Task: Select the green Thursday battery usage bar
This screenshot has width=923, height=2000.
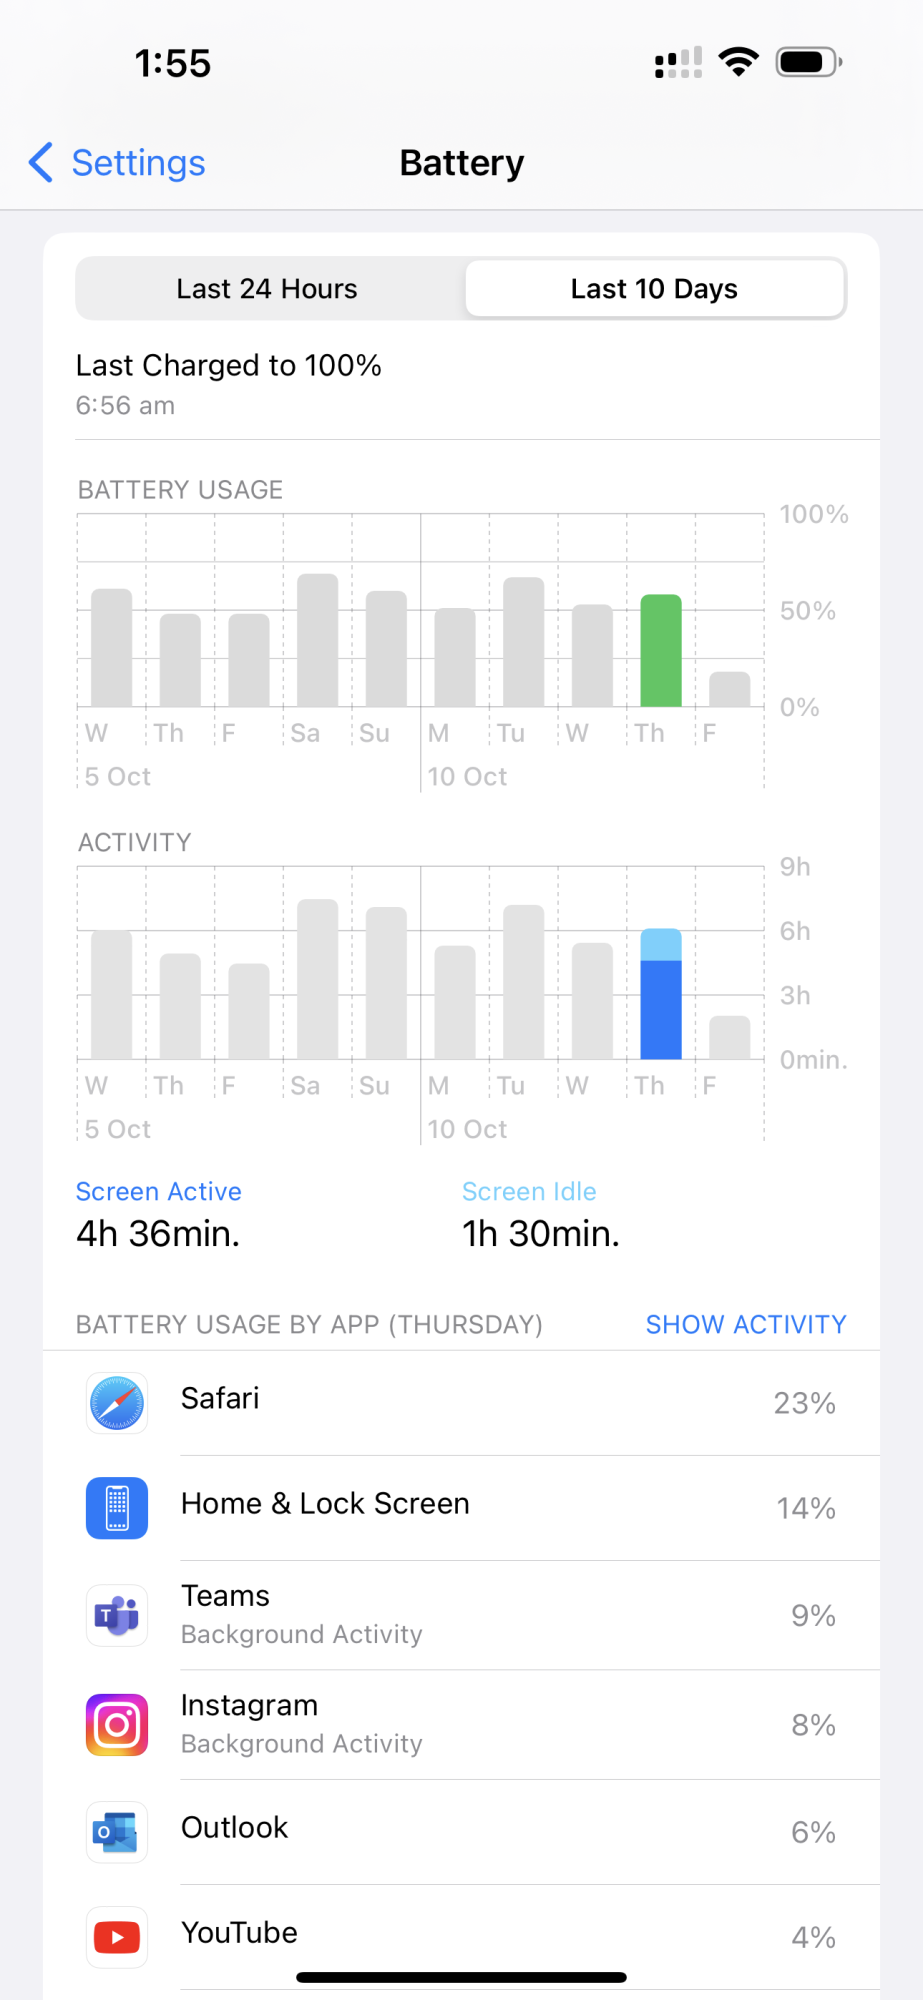Action: (x=661, y=651)
